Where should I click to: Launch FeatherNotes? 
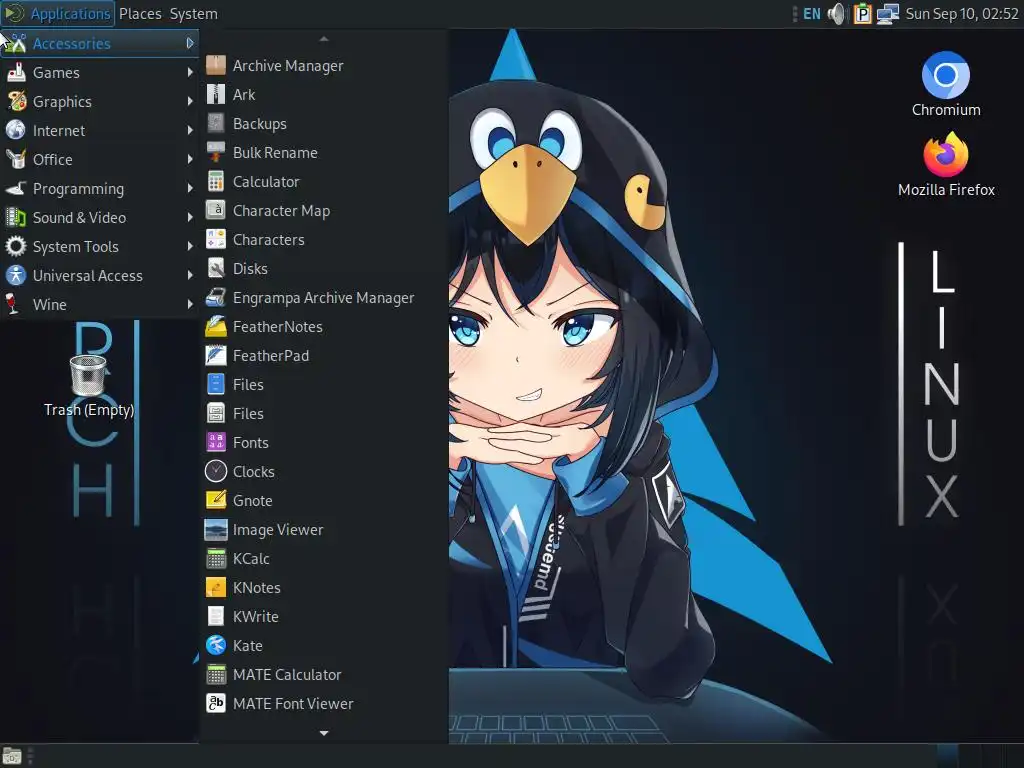pos(324,327)
